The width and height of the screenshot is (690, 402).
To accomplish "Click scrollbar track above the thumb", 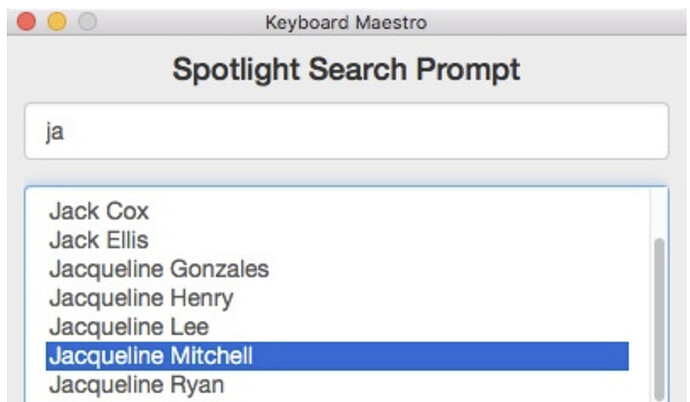I will tap(659, 213).
